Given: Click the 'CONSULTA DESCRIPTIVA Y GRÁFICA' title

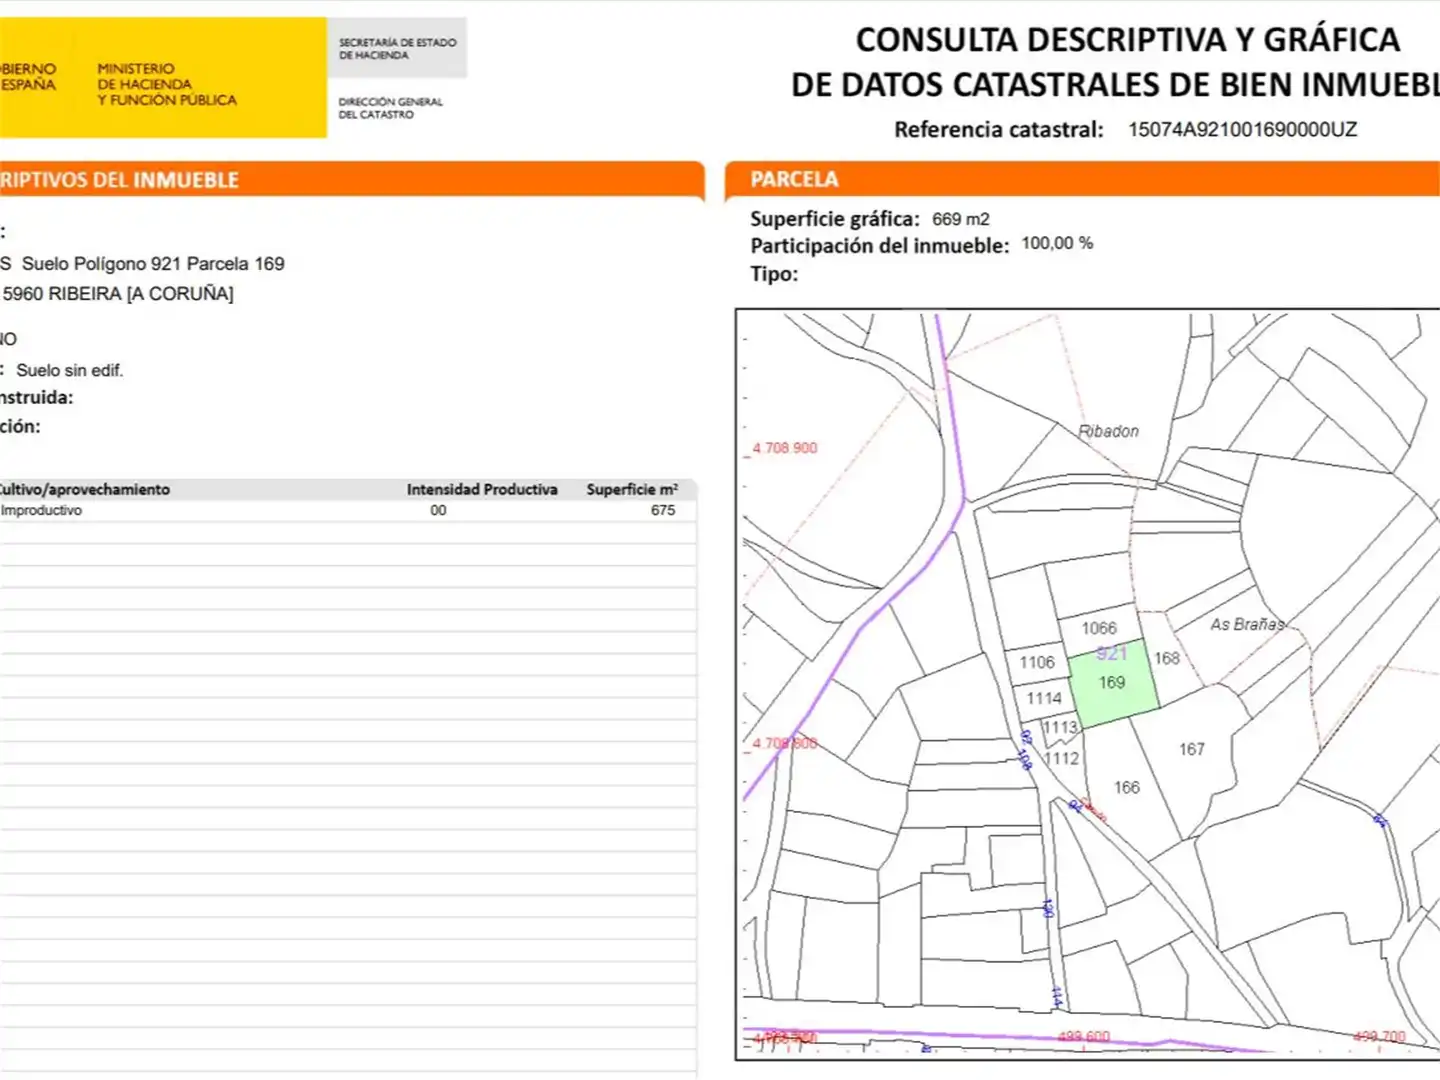Looking at the screenshot, I should [x=1128, y=40].
